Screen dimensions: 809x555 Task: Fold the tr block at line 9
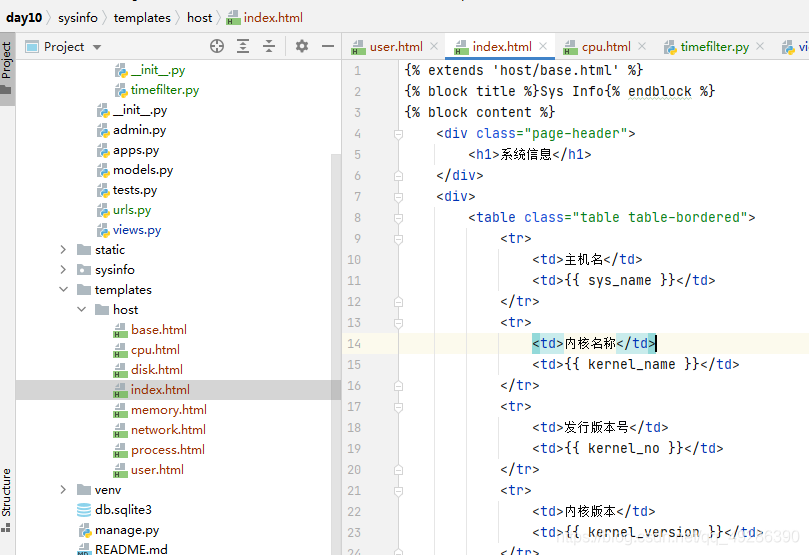coord(398,240)
